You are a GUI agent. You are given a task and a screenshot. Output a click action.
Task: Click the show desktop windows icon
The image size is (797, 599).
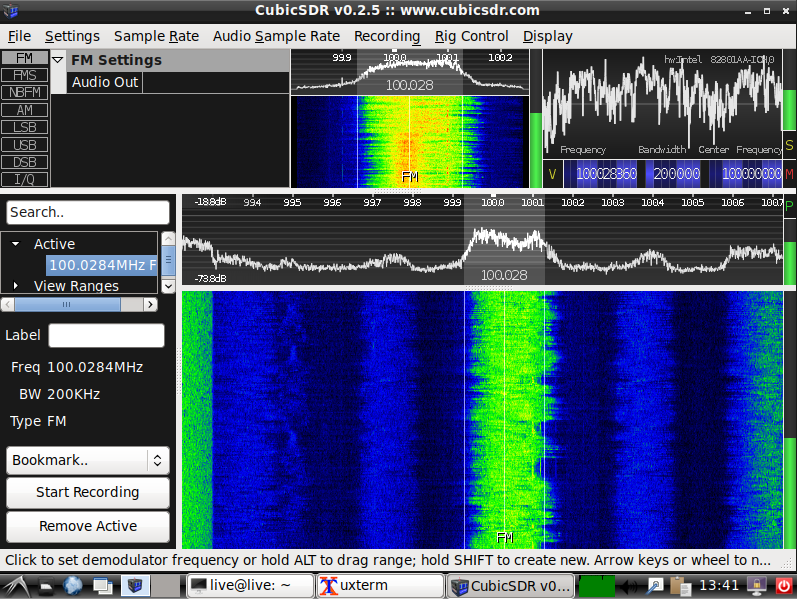coord(103,586)
